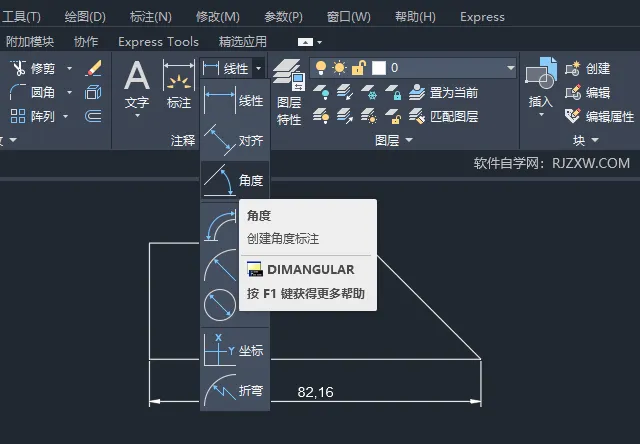Open the 标注(N) menu
The width and height of the screenshot is (640, 444).
coord(151,17)
